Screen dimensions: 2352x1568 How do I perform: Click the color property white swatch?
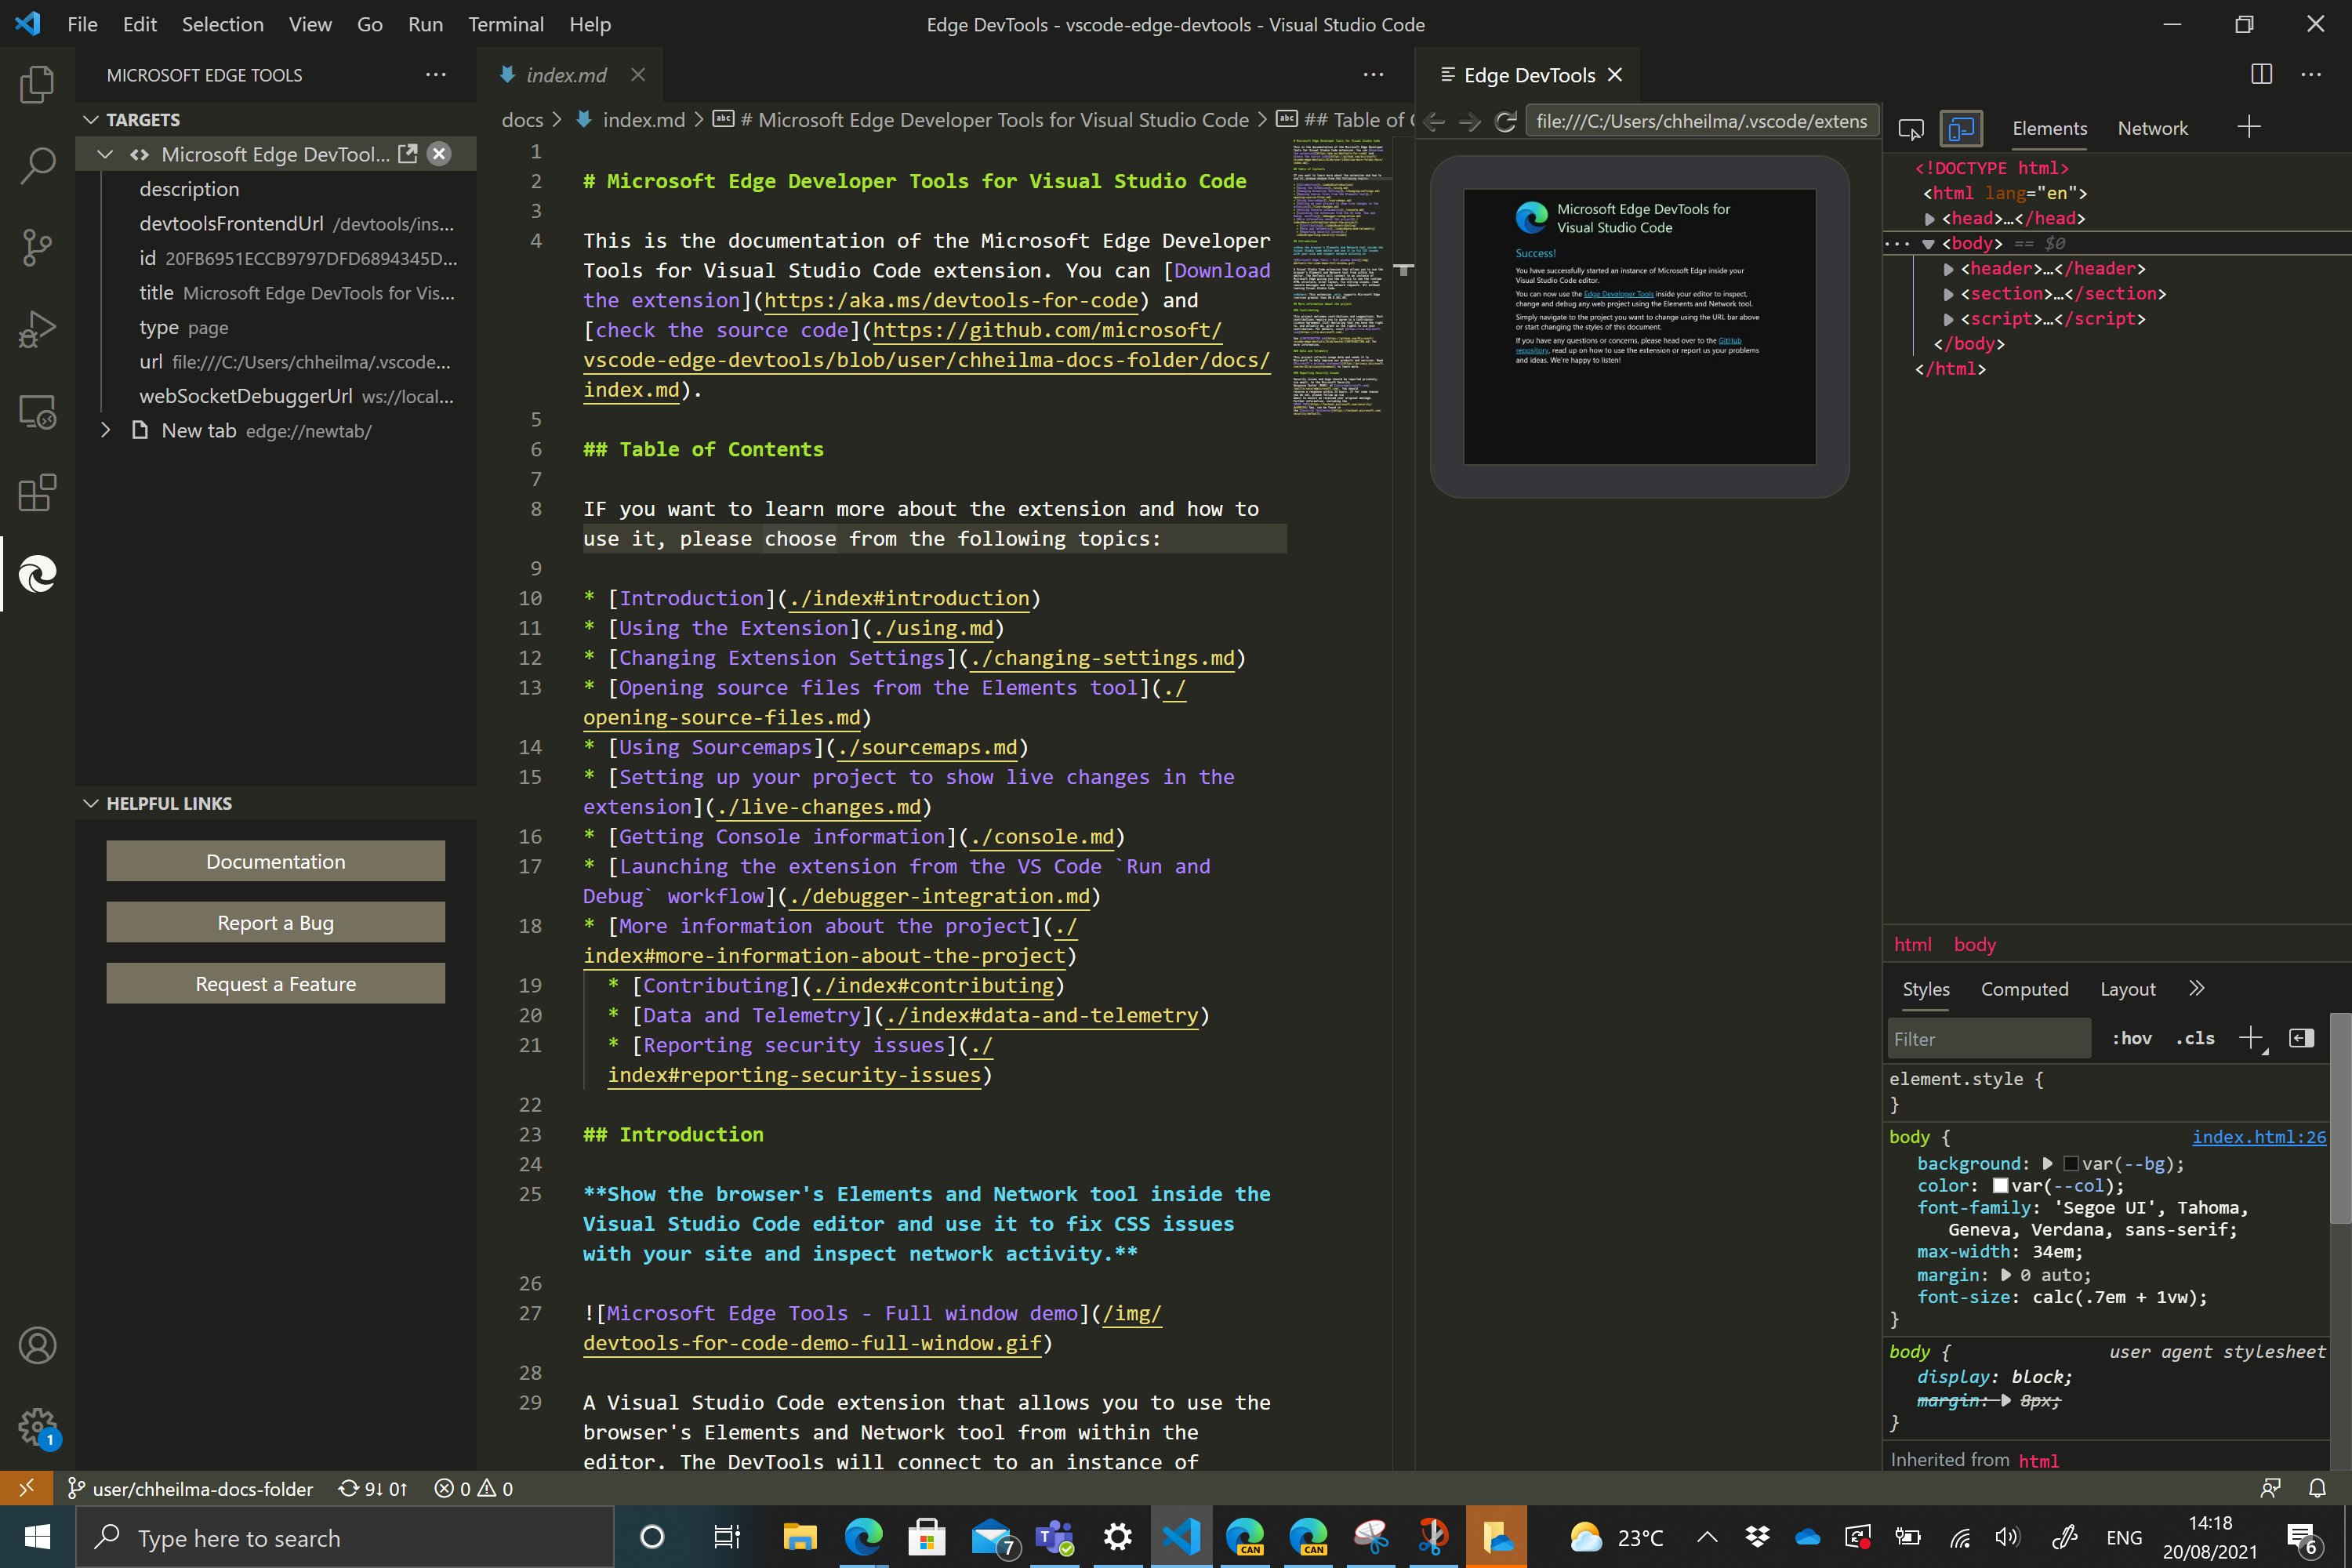click(x=2000, y=1185)
